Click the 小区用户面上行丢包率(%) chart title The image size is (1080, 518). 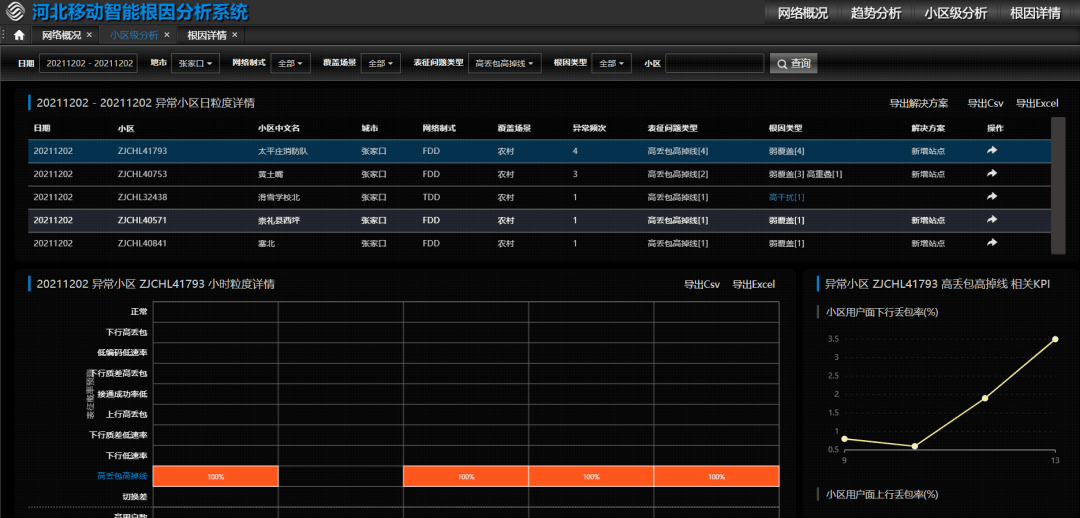(882, 495)
